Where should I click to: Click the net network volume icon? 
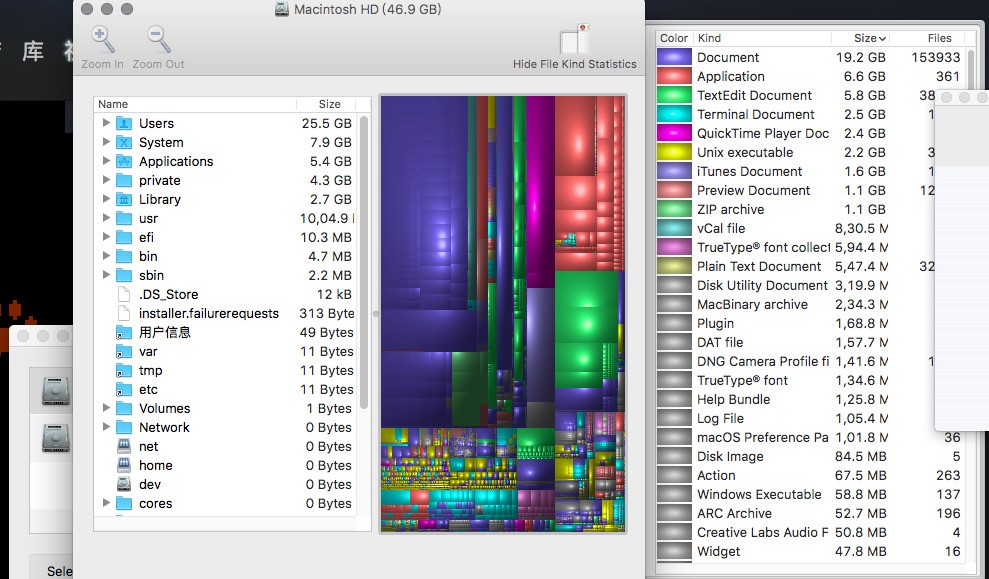pos(124,446)
